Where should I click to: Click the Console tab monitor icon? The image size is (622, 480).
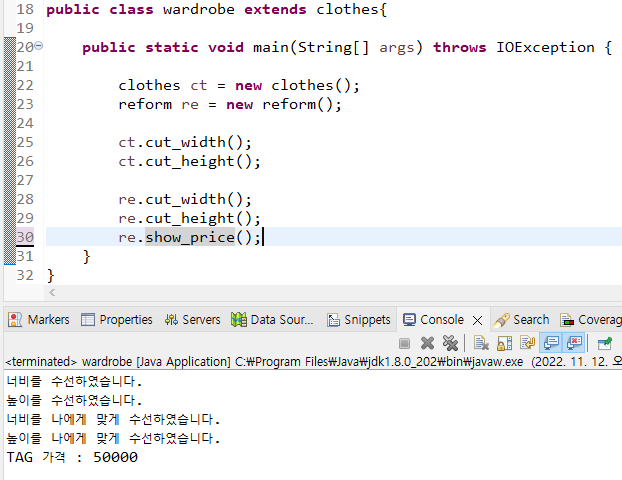click(x=409, y=319)
